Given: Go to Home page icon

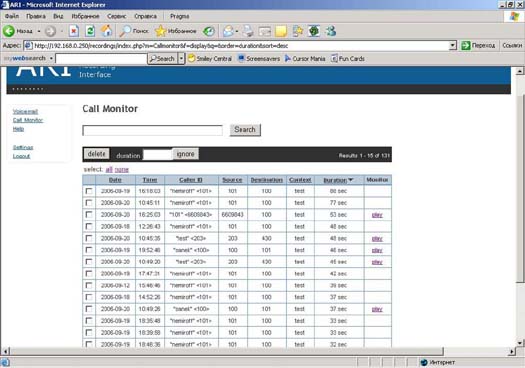Looking at the screenshot, I should tap(106, 31).
